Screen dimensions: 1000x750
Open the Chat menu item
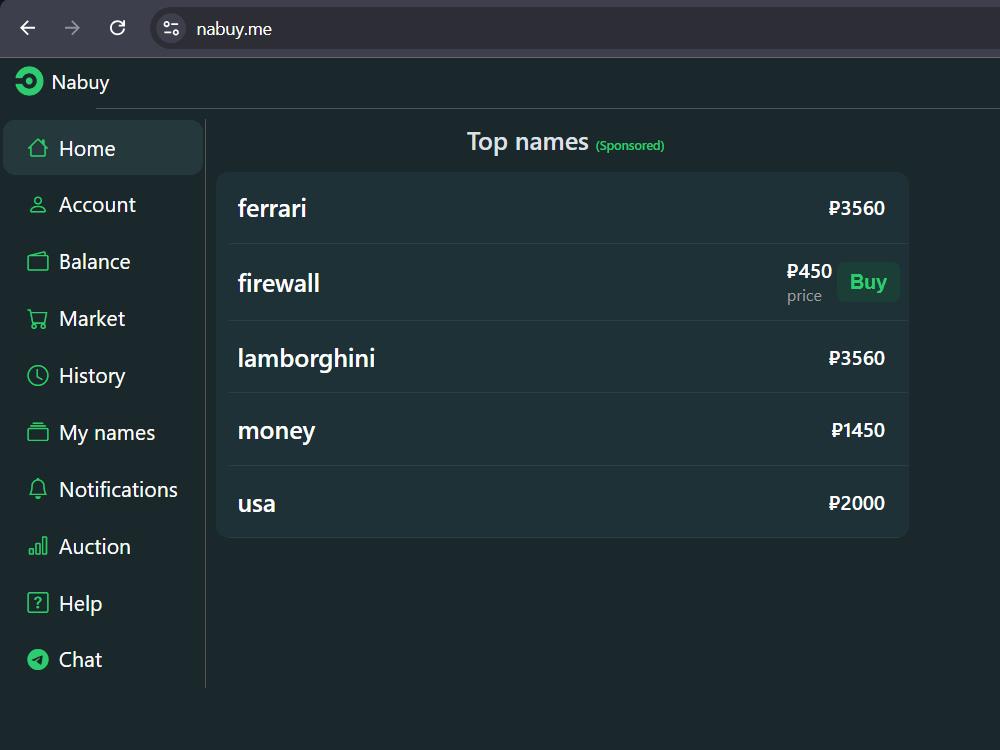[103, 659]
